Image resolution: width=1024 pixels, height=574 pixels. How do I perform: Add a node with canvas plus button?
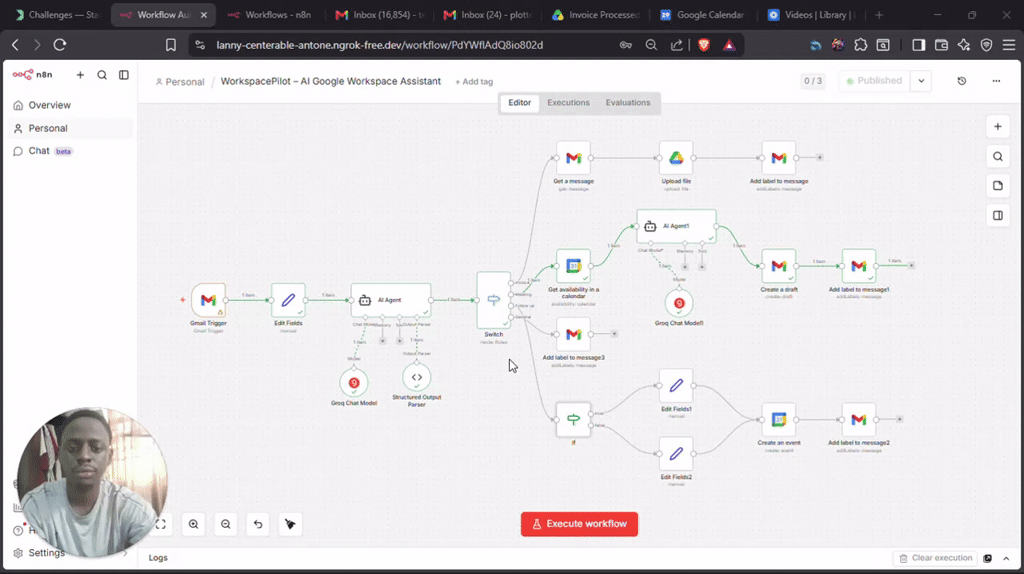(x=998, y=127)
